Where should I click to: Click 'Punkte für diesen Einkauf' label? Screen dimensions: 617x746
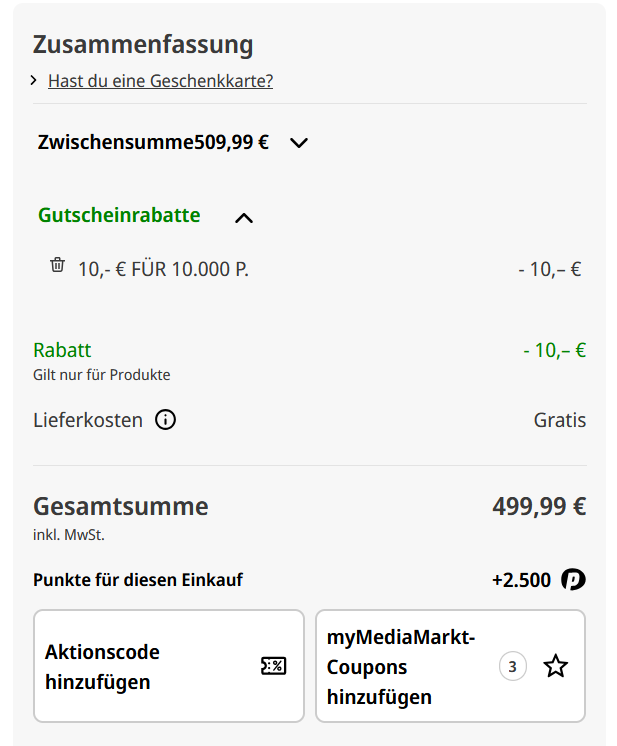(x=138, y=580)
